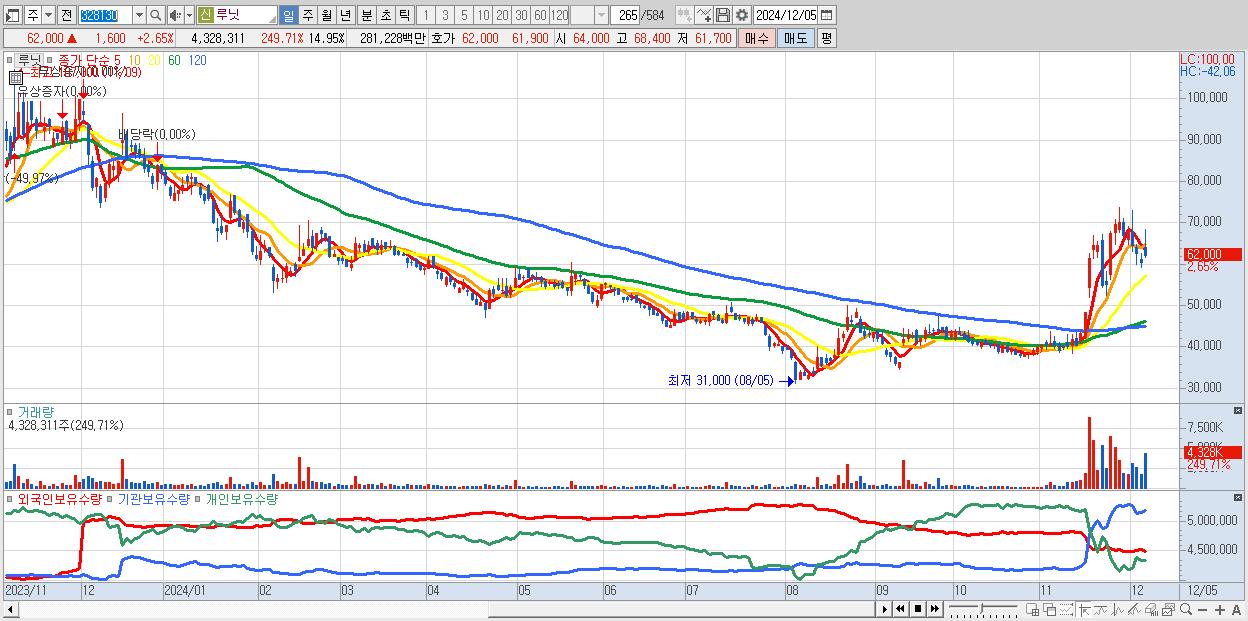Click the 루닛 label button on chart
1248x621 pixels.
[29, 60]
